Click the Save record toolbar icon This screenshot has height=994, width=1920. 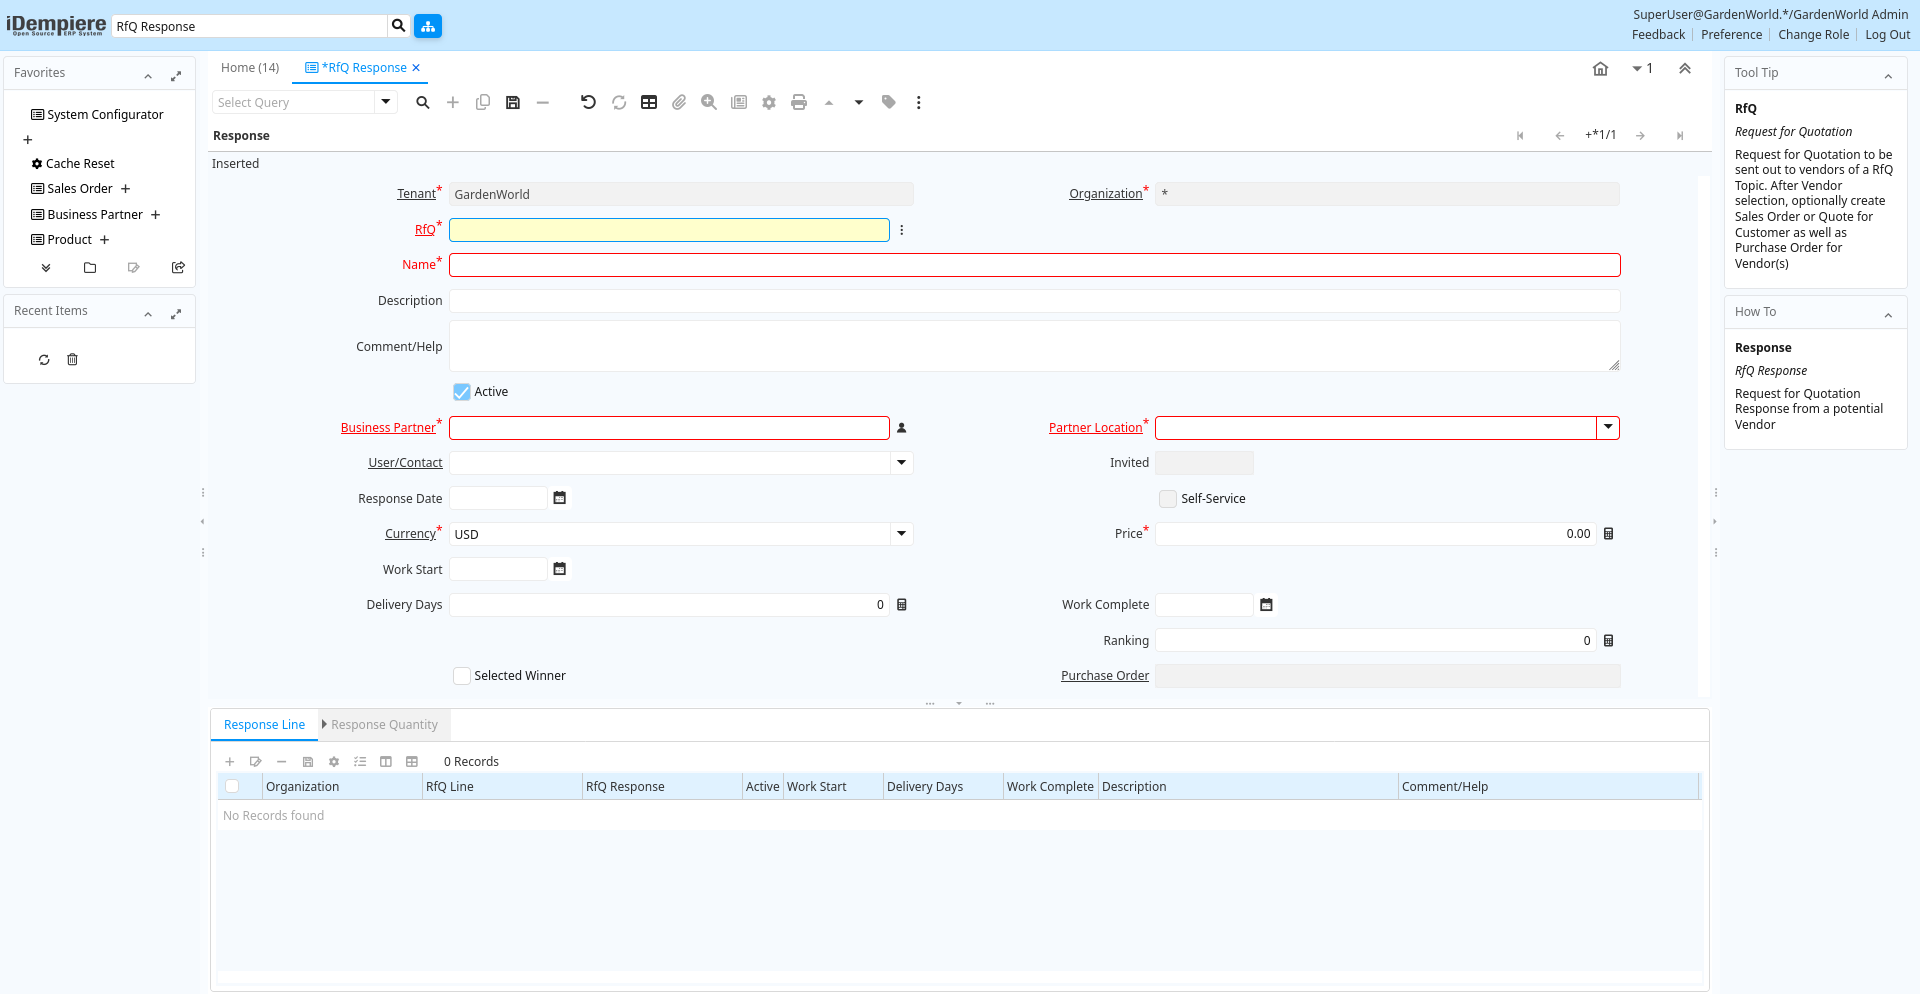click(x=513, y=102)
